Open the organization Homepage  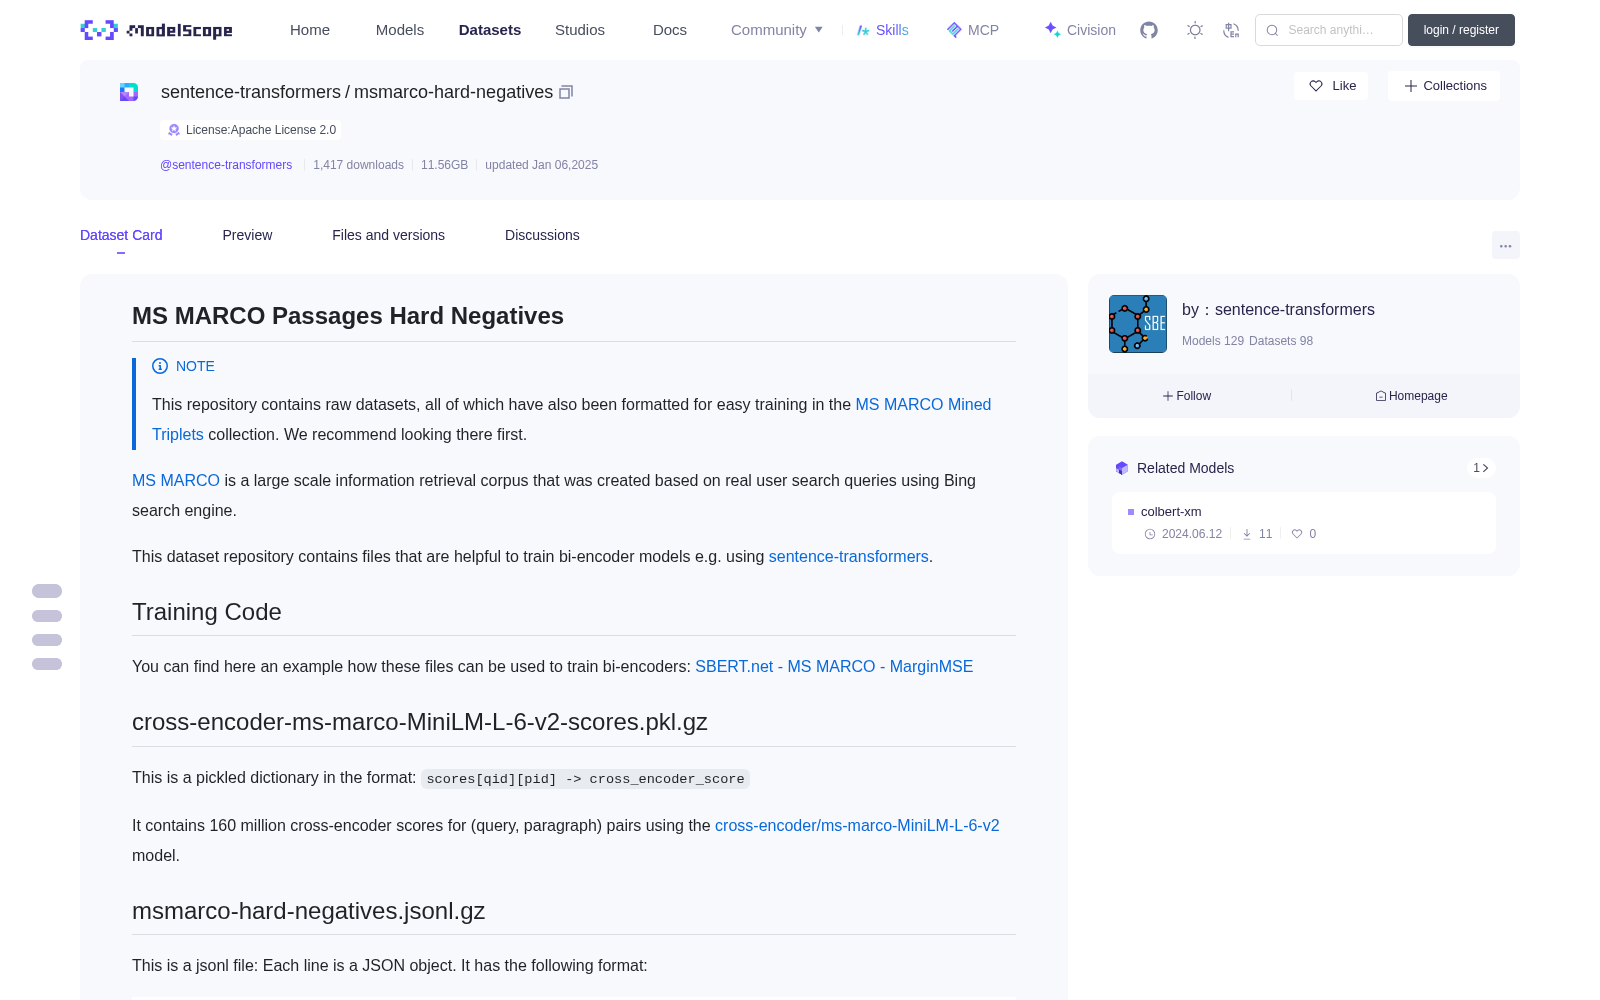(x=1411, y=396)
